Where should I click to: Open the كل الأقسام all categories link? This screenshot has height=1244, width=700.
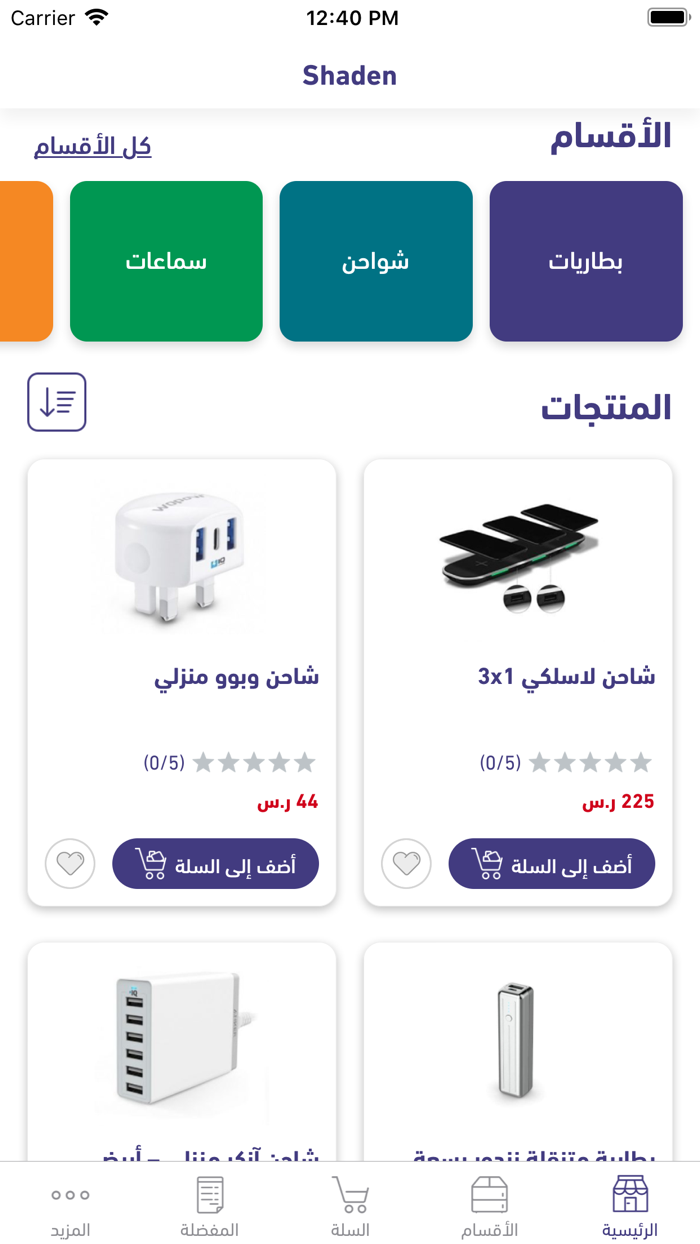92,147
